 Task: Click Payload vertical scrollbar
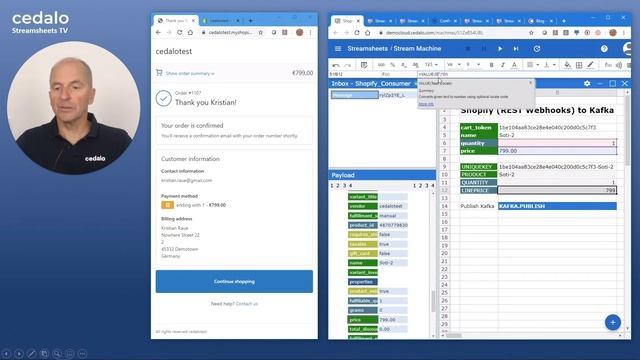[433, 301]
